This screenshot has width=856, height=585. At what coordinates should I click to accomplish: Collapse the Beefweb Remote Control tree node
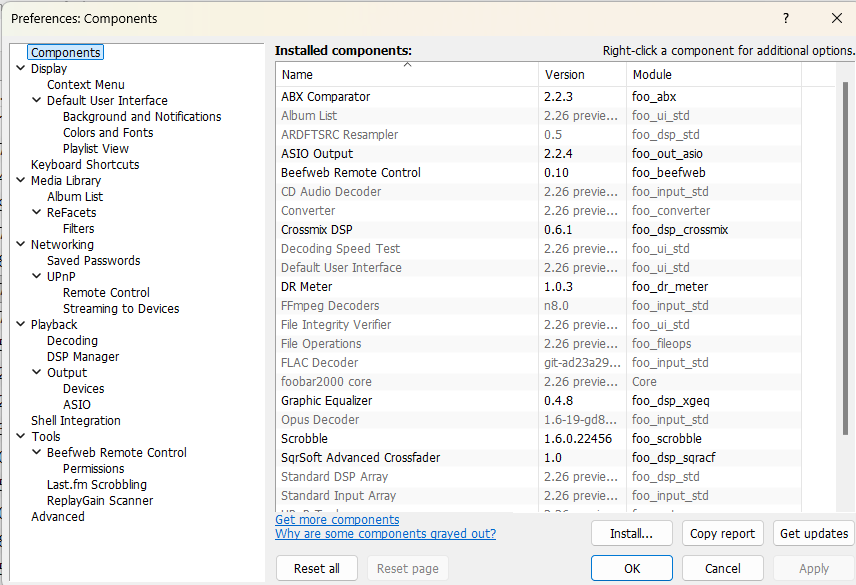coord(37,452)
